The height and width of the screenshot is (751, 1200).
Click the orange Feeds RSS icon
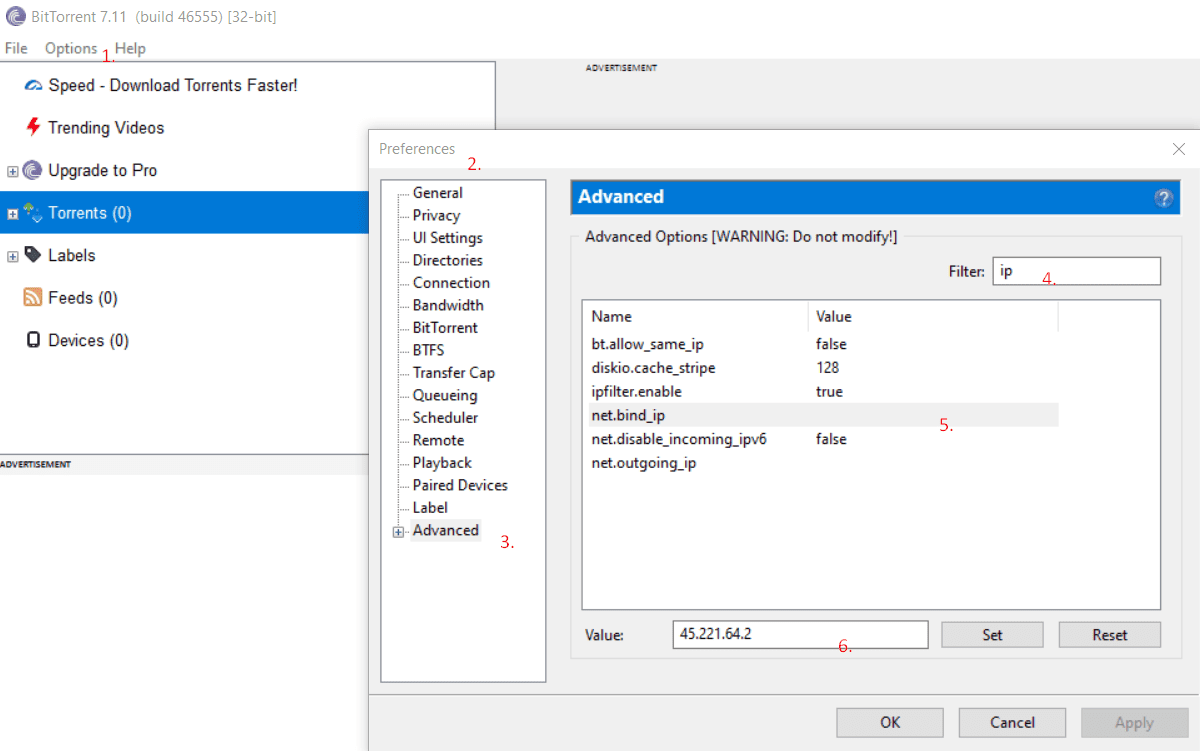coord(33,298)
